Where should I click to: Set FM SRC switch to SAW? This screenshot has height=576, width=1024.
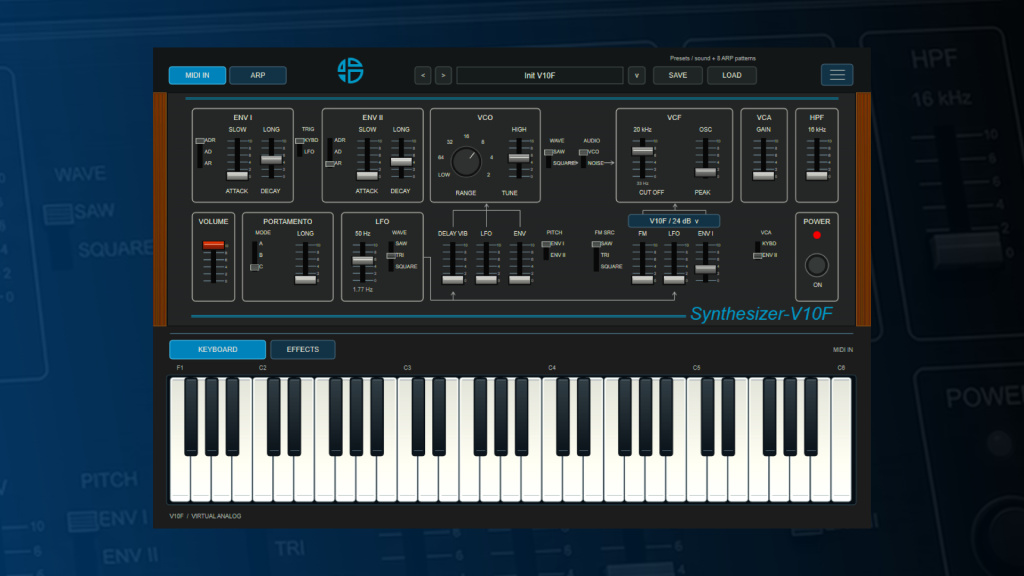[x=596, y=244]
